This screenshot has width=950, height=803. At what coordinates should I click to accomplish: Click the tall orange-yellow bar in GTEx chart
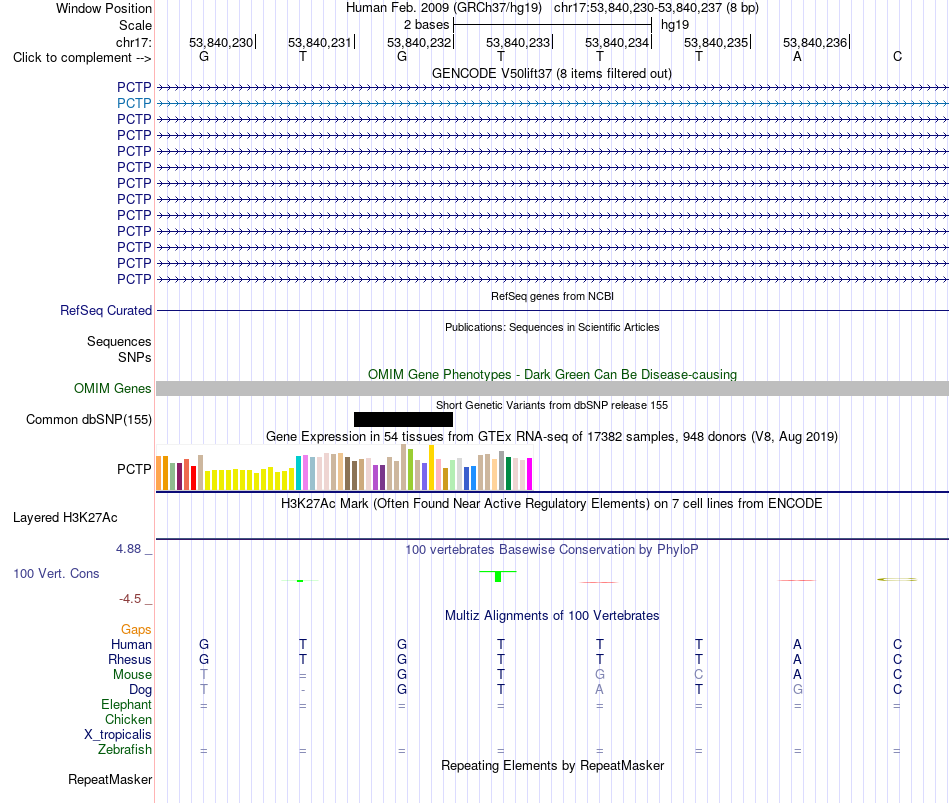tap(431, 467)
